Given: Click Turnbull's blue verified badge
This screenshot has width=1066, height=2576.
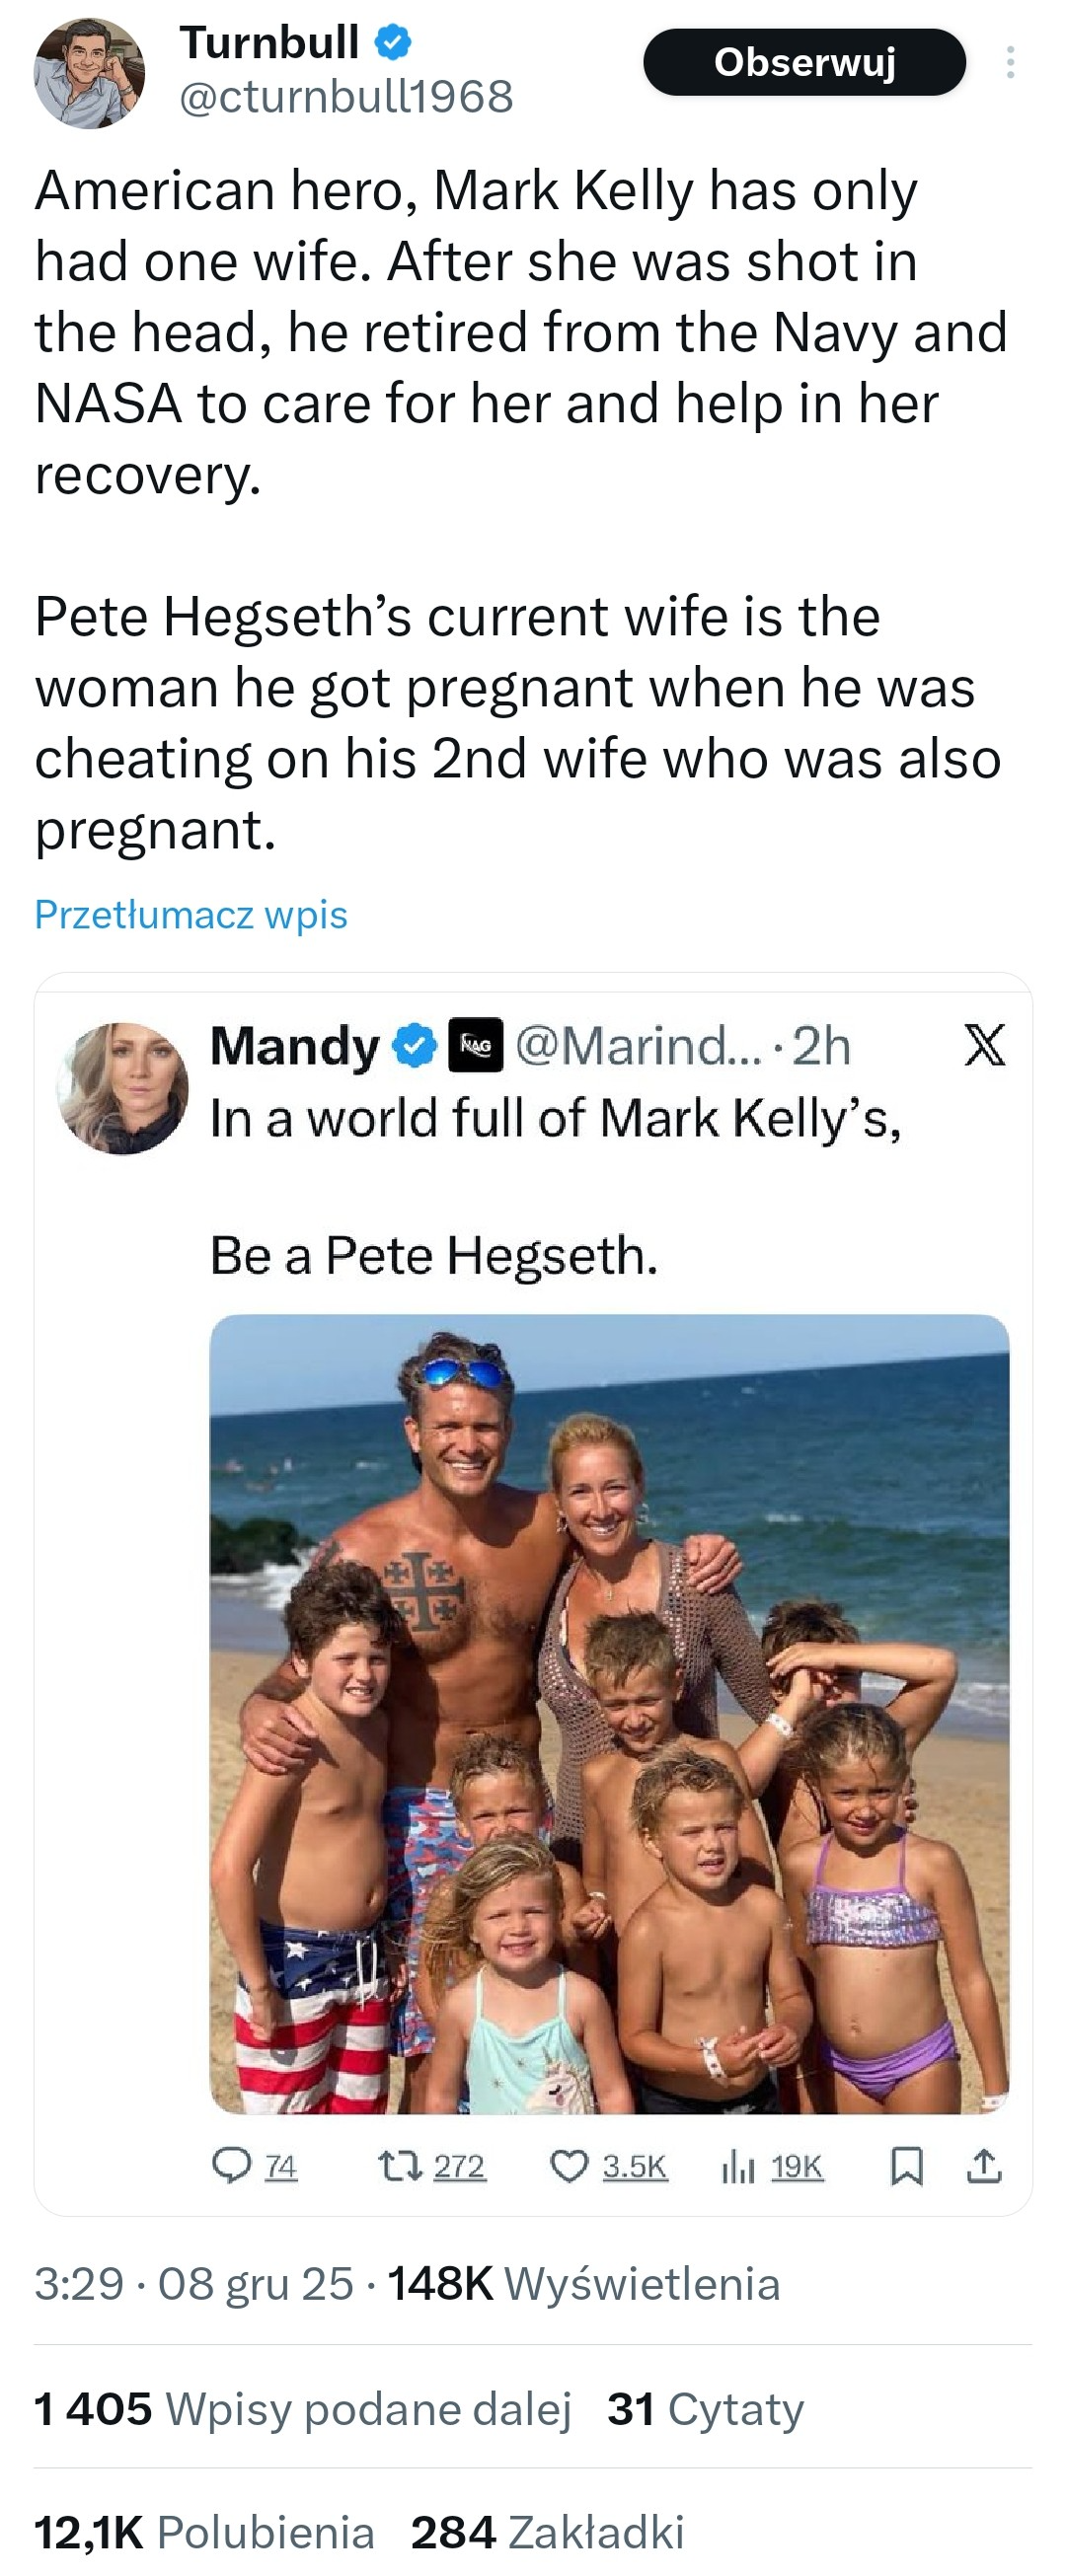Looking at the screenshot, I should (392, 42).
